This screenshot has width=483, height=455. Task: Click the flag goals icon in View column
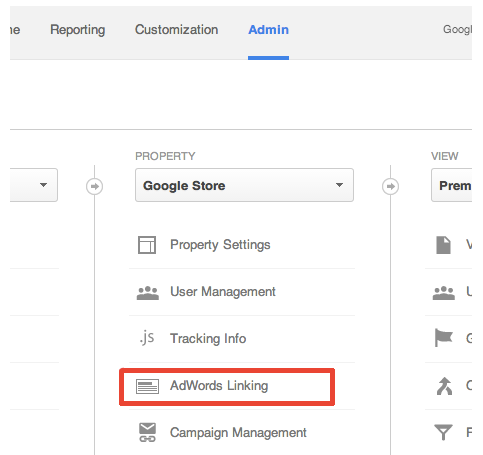(444, 338)
